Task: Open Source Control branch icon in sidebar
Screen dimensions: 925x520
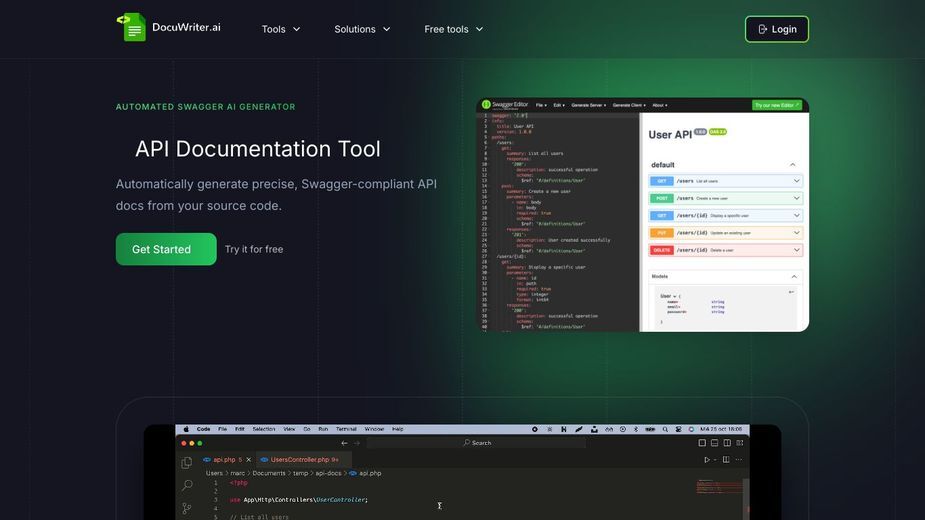Action: pos(187,508)
